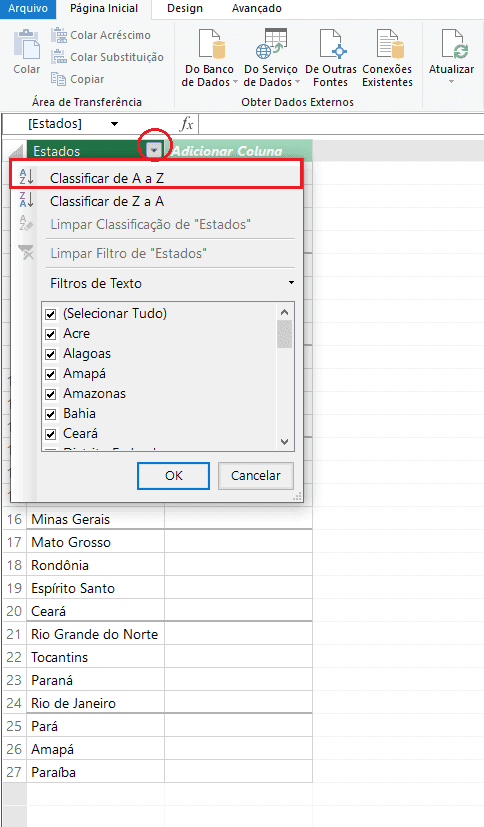The image size is (484, 827).
Task: Select Colar Acréscimo icon
Action: click(x=59, y=35)
